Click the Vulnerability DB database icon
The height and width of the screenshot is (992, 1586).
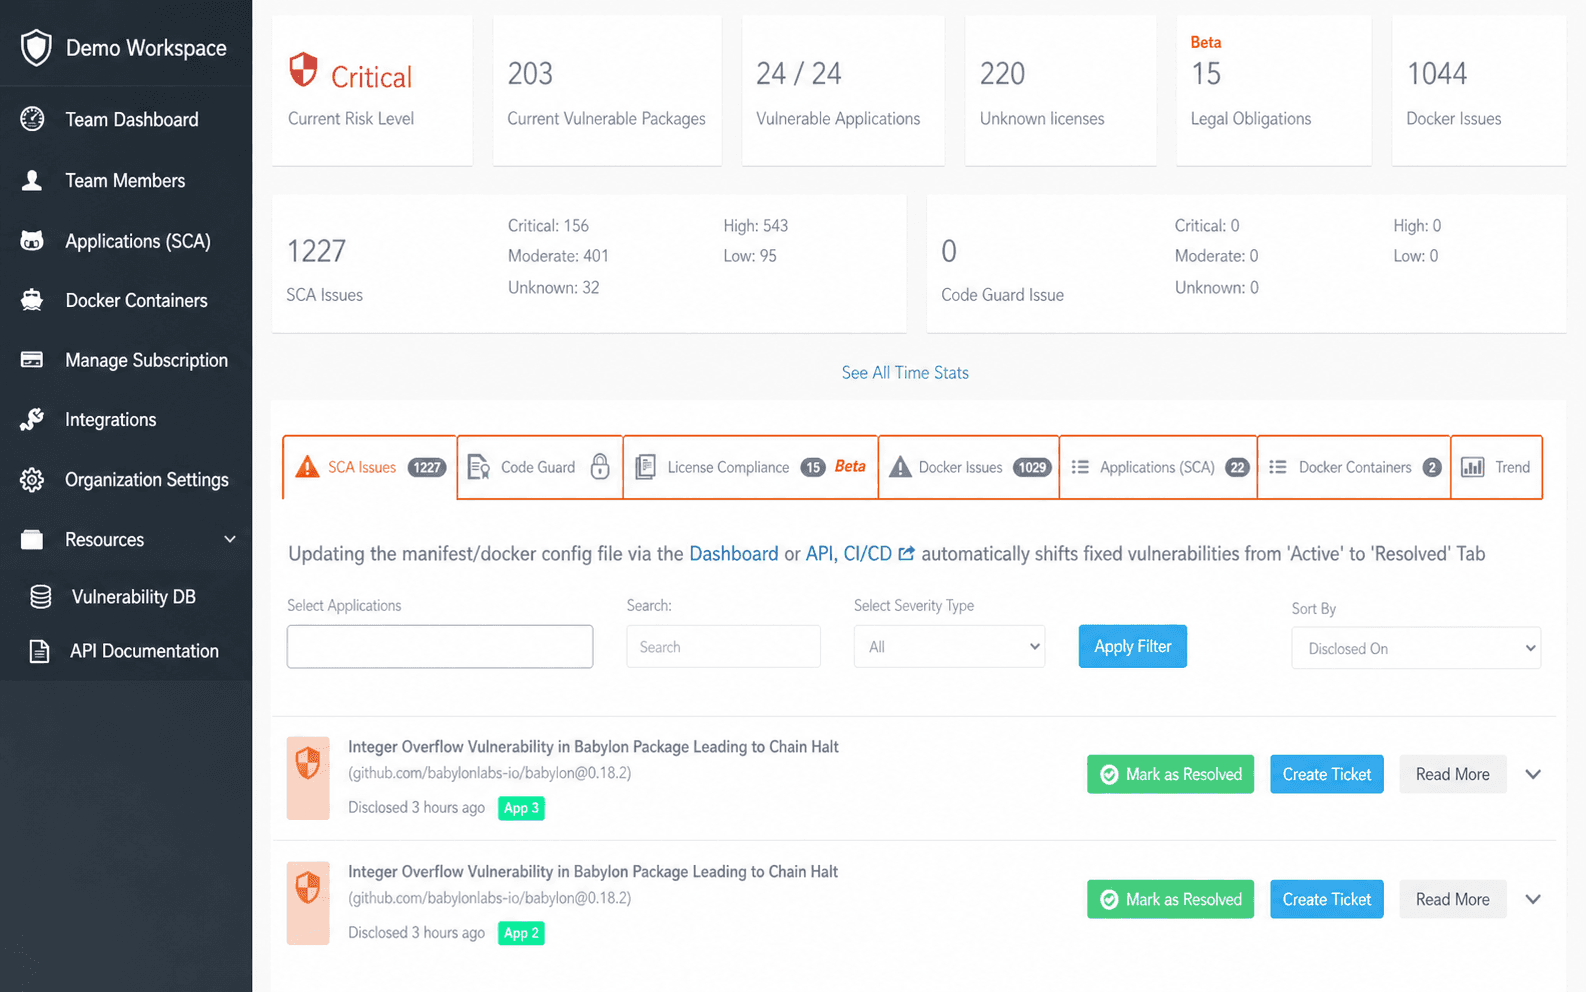pyautogui.click(x=40, y=597)
